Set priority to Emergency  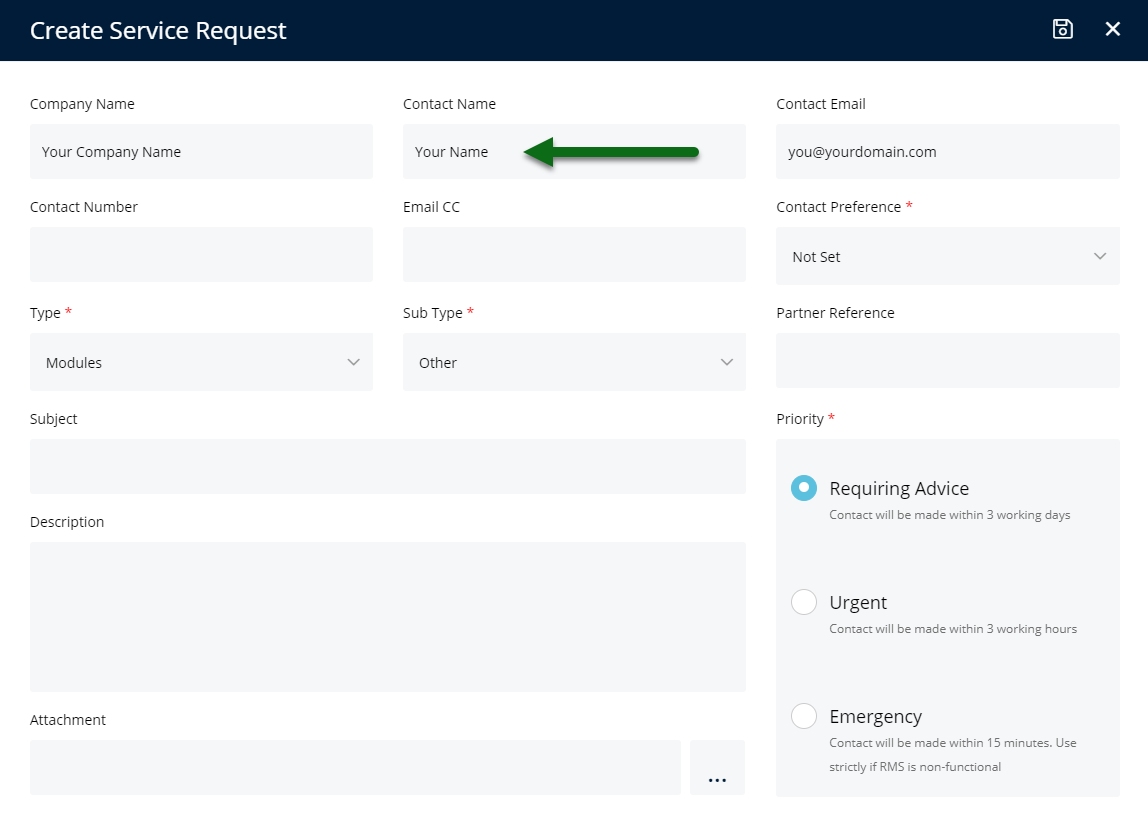[804, 715]
